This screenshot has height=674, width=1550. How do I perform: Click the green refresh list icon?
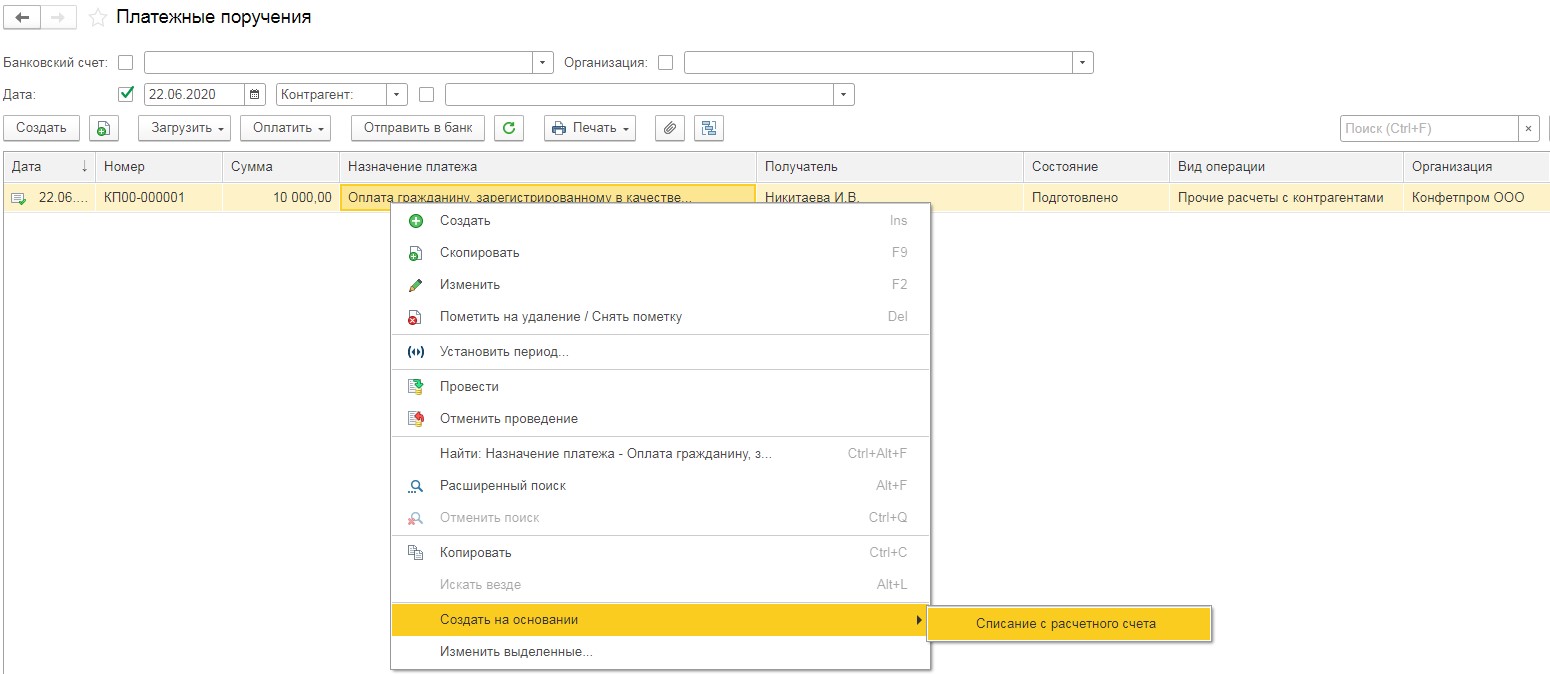tap(510, 128)
